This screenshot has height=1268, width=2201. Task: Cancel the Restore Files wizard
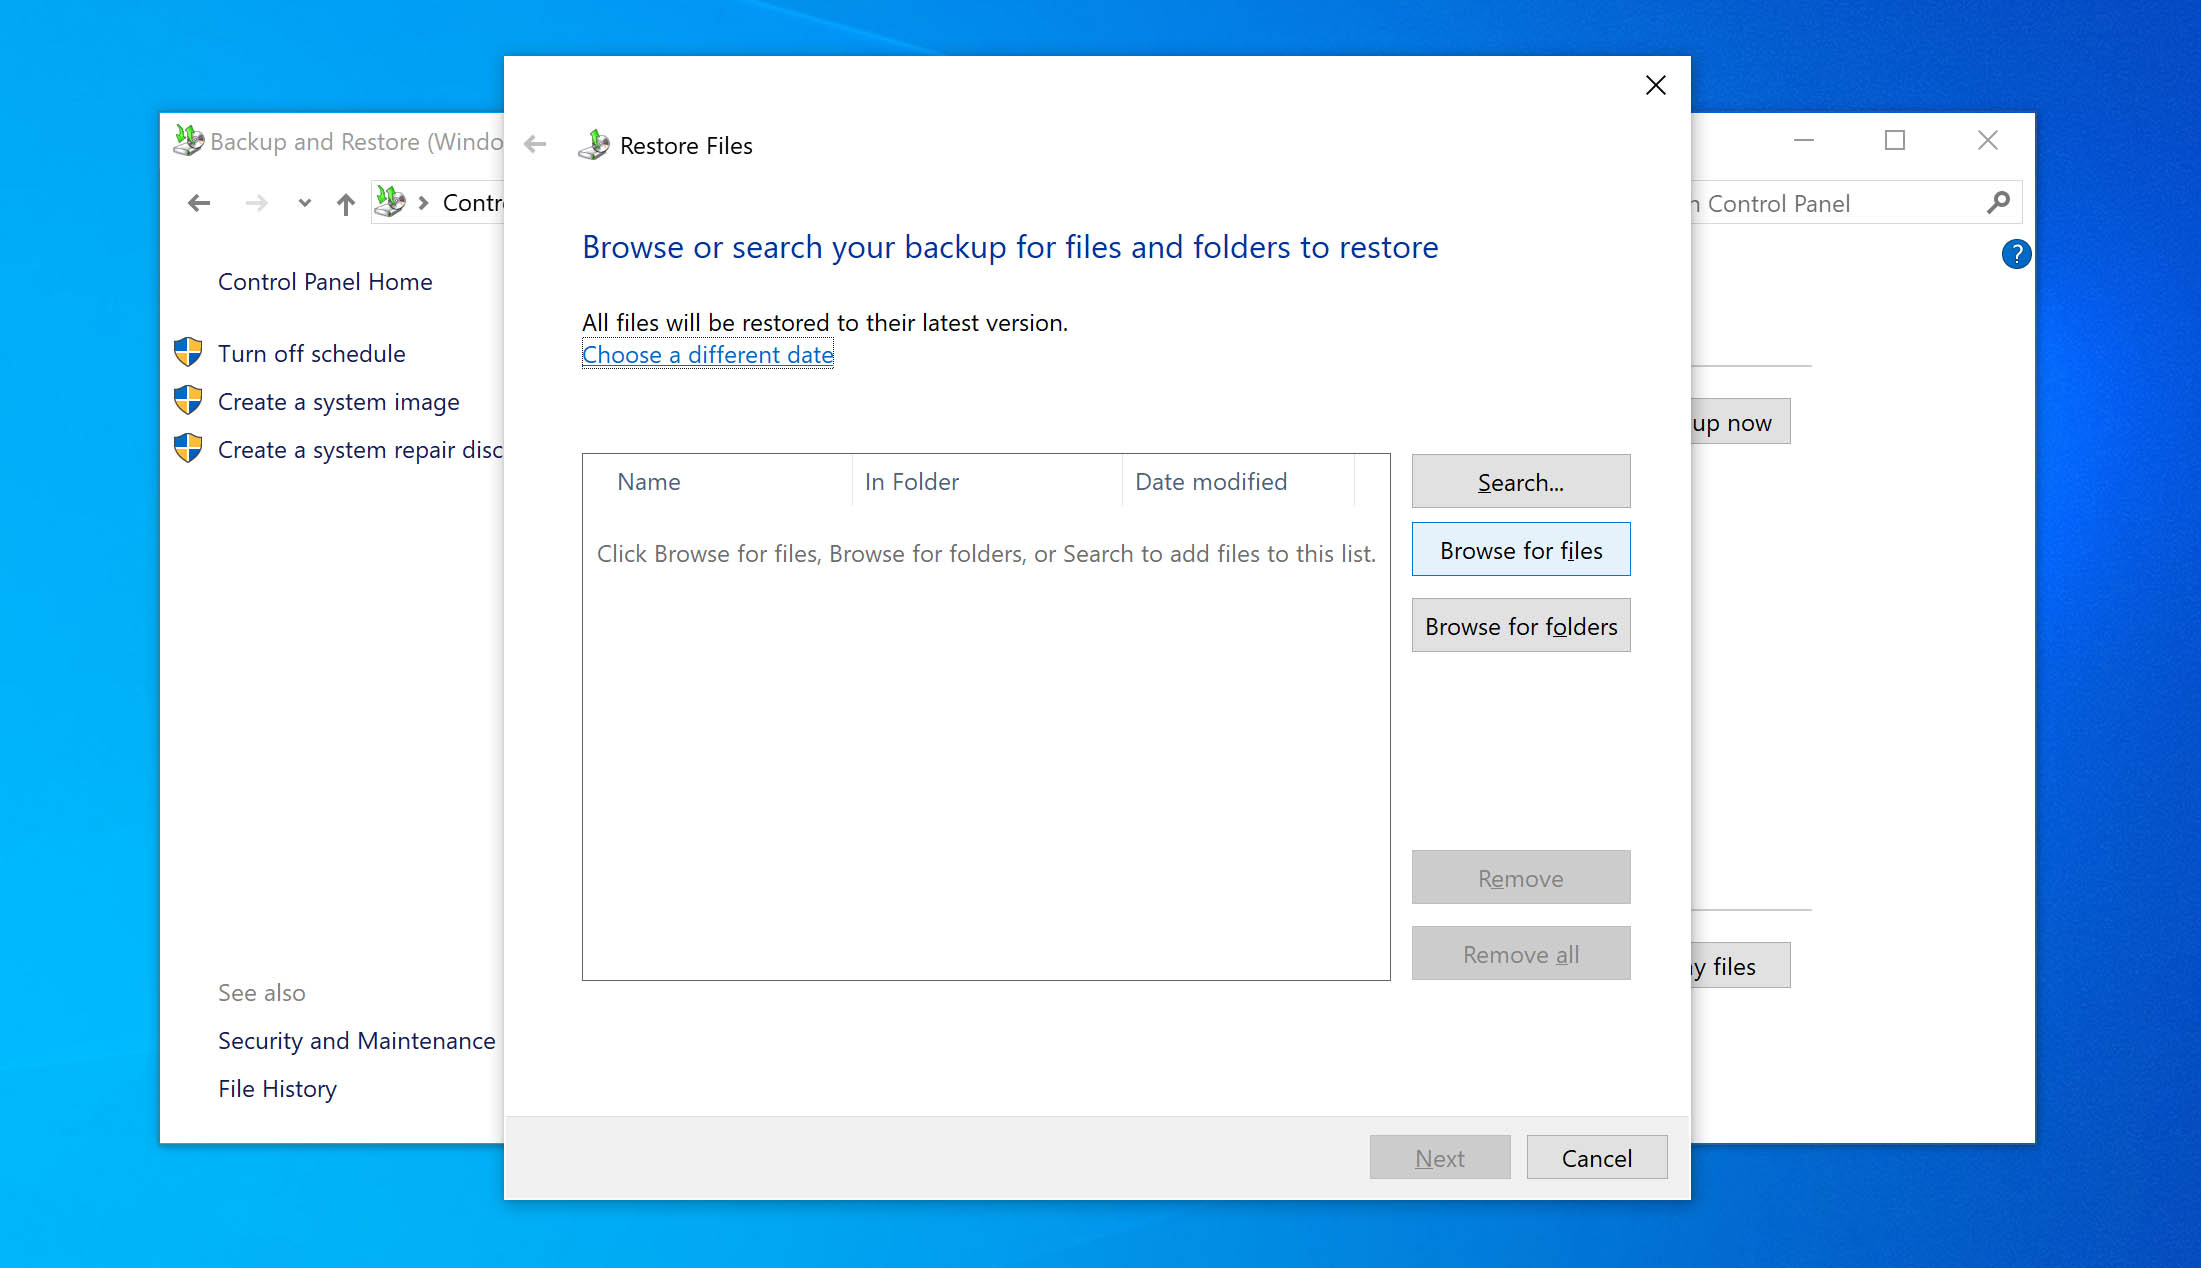(x=1596, y=1158)
